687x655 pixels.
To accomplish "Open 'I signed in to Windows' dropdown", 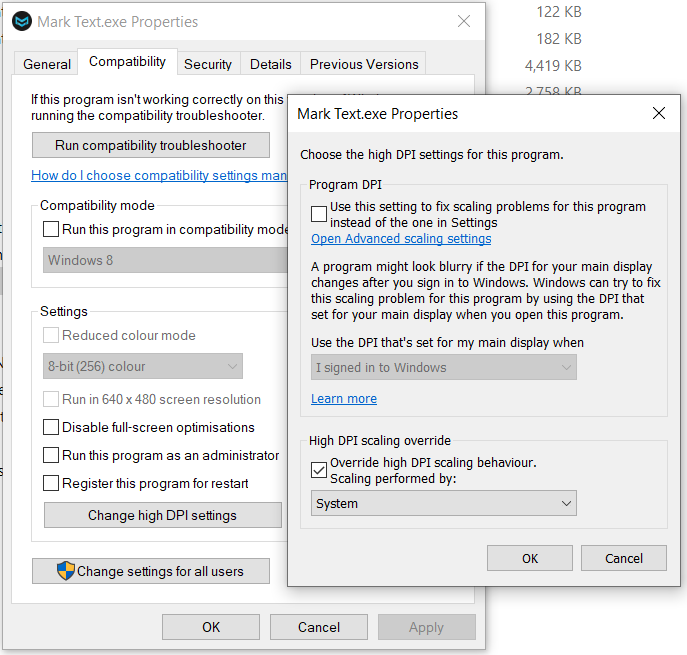I will coord(443,367).
